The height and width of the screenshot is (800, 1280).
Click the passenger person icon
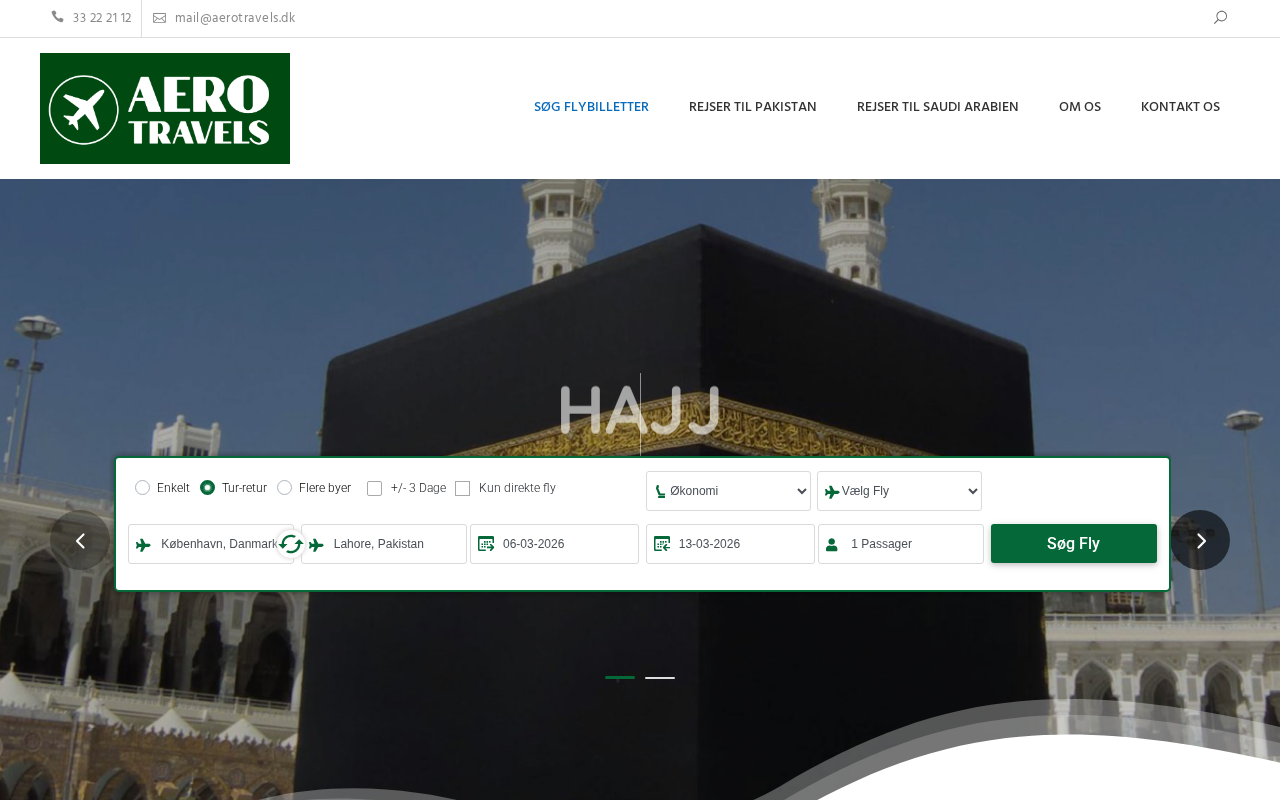[832, 545]
